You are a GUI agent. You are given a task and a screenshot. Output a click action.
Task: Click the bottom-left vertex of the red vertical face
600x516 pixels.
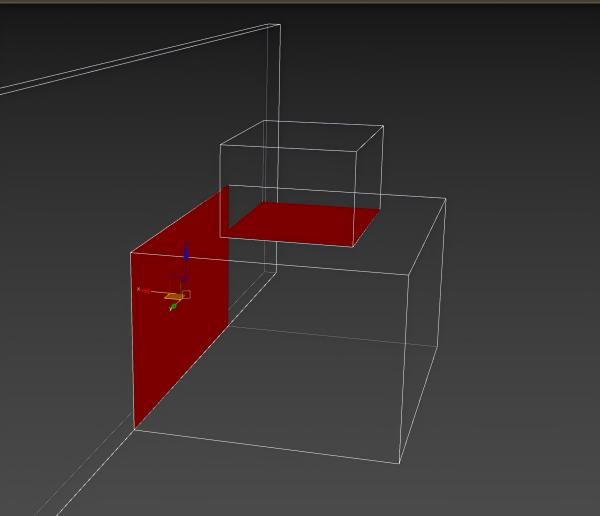pyautogui.click(x=134, y=429)
